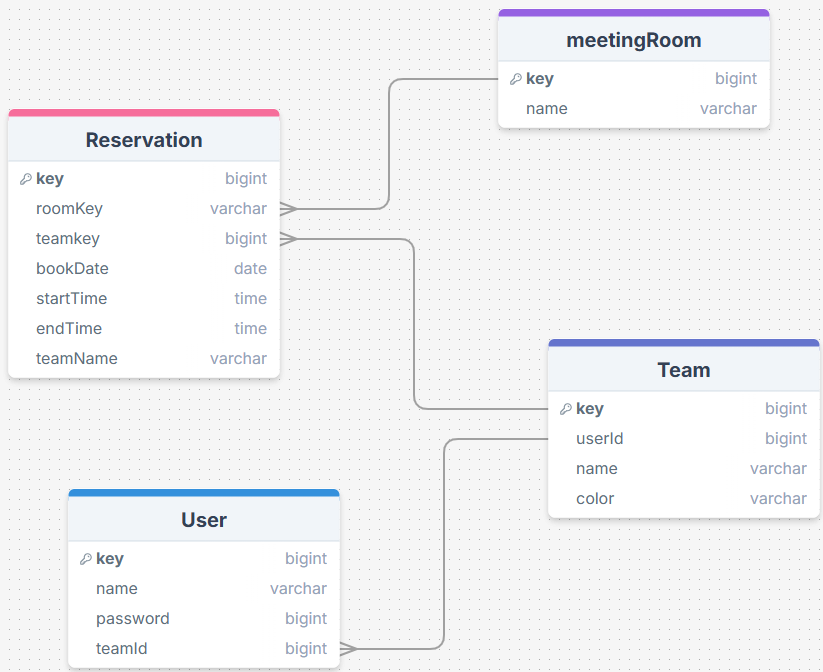Click the crow's foot connector at roomKey
Image resolution: width=823 pixels, height=672 pixels.
click(289, 208)
